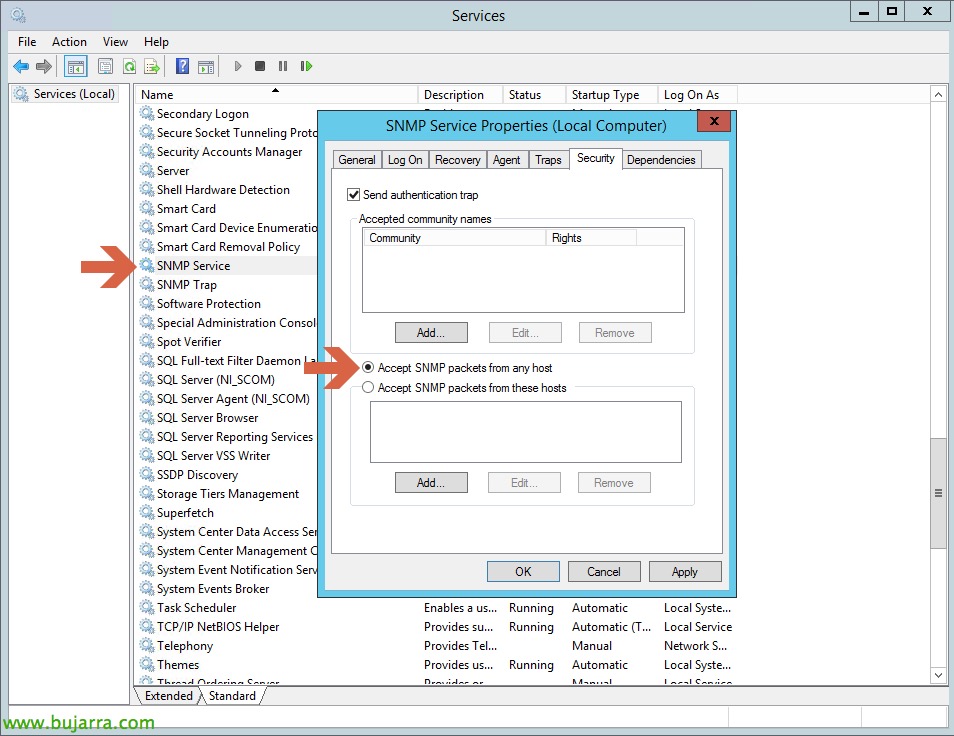
Task: Click Add under Accepted community names
Action: coord(431,333)
